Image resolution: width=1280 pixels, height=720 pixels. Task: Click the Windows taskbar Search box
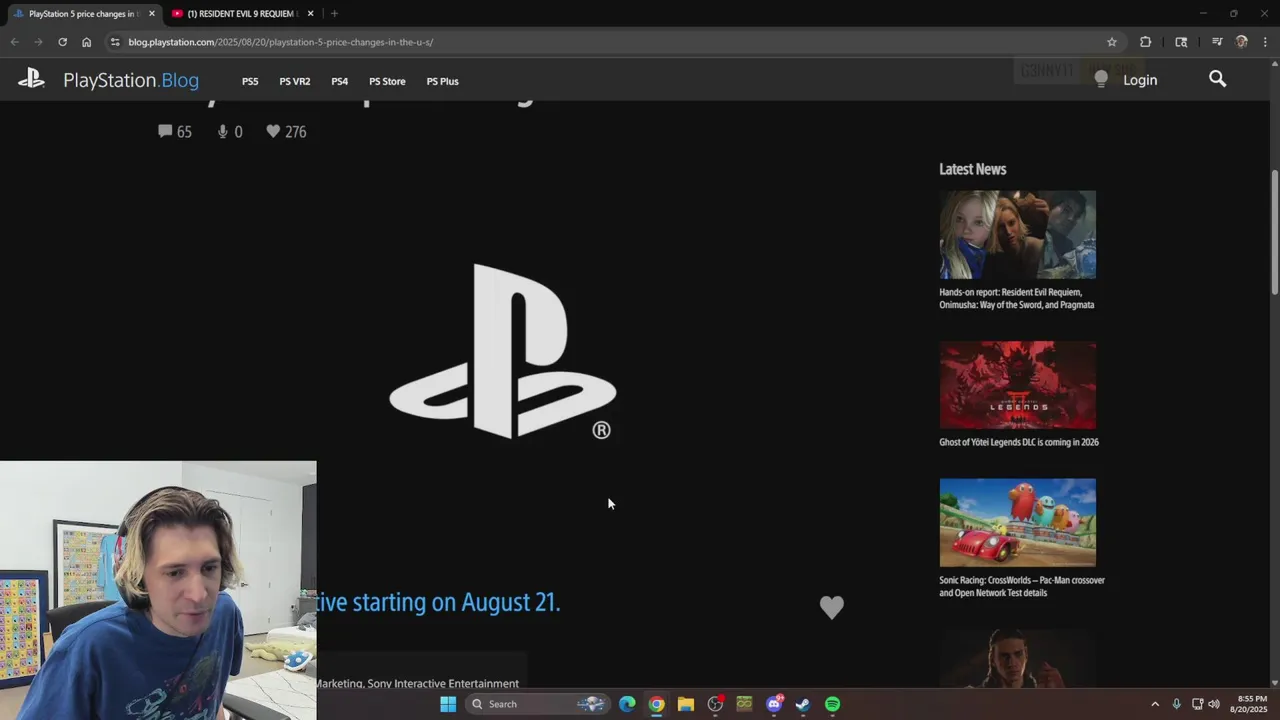pyautogui.click(x=538, y=704)
